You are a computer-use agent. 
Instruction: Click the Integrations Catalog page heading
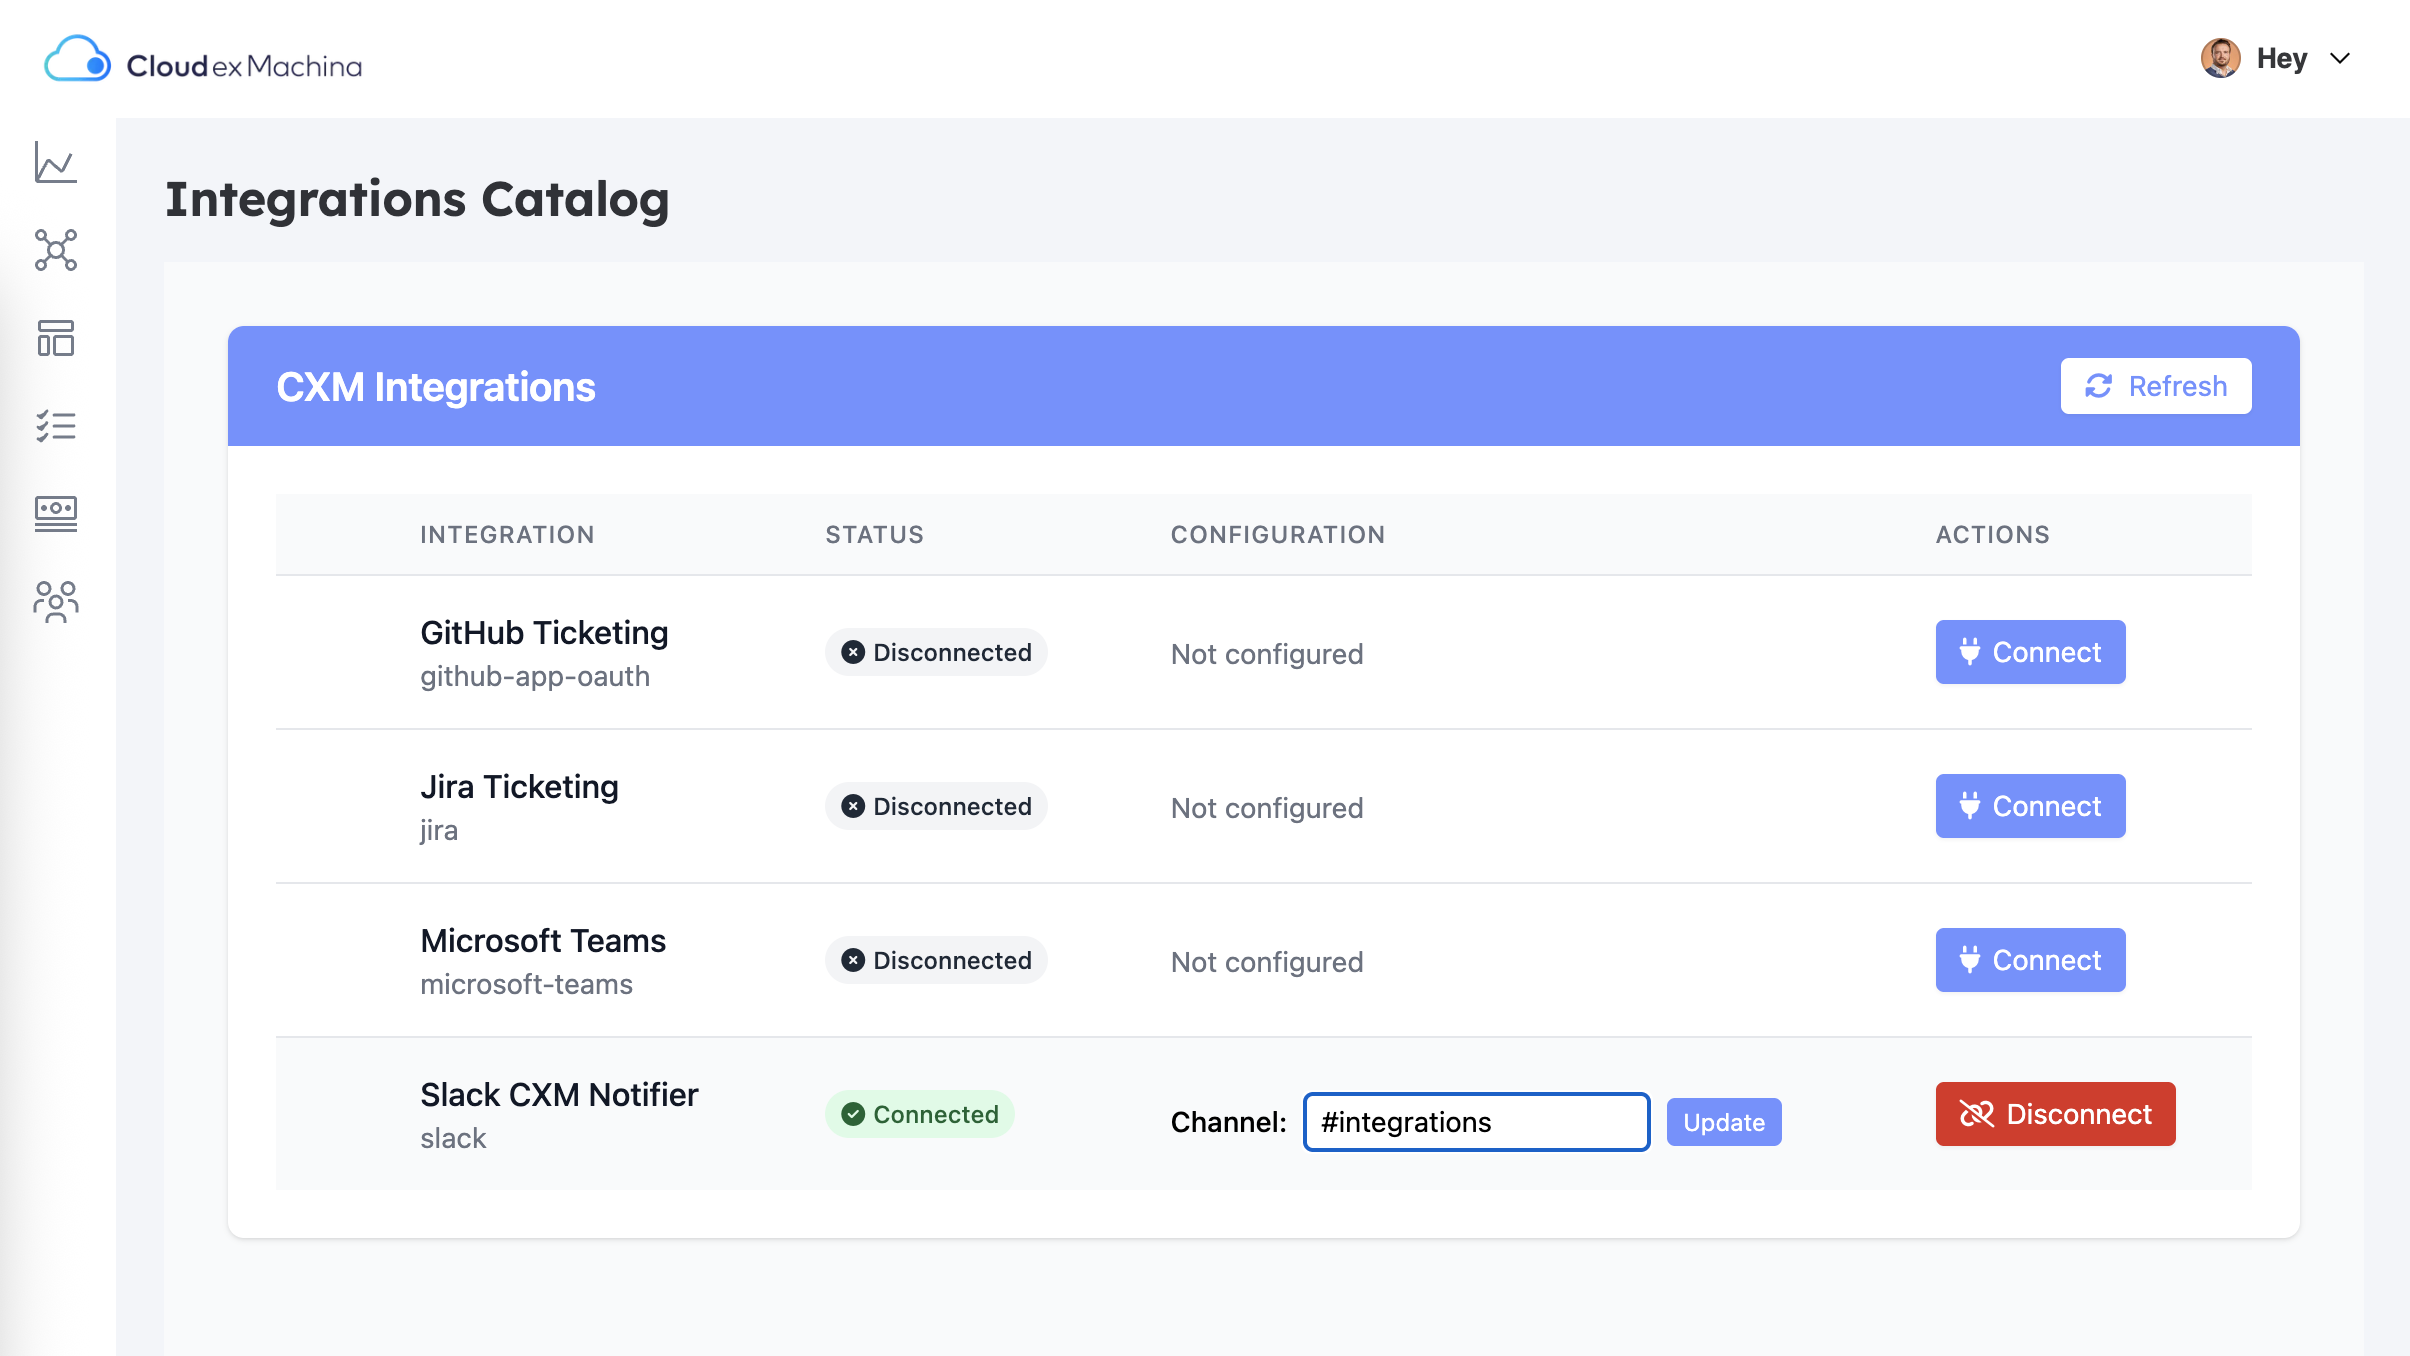(x=417, y=199)
